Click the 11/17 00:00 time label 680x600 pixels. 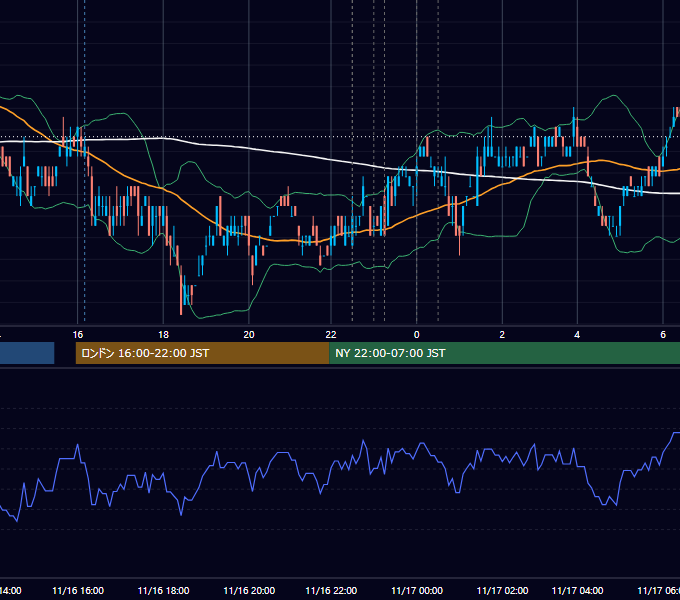pos(417,590)
